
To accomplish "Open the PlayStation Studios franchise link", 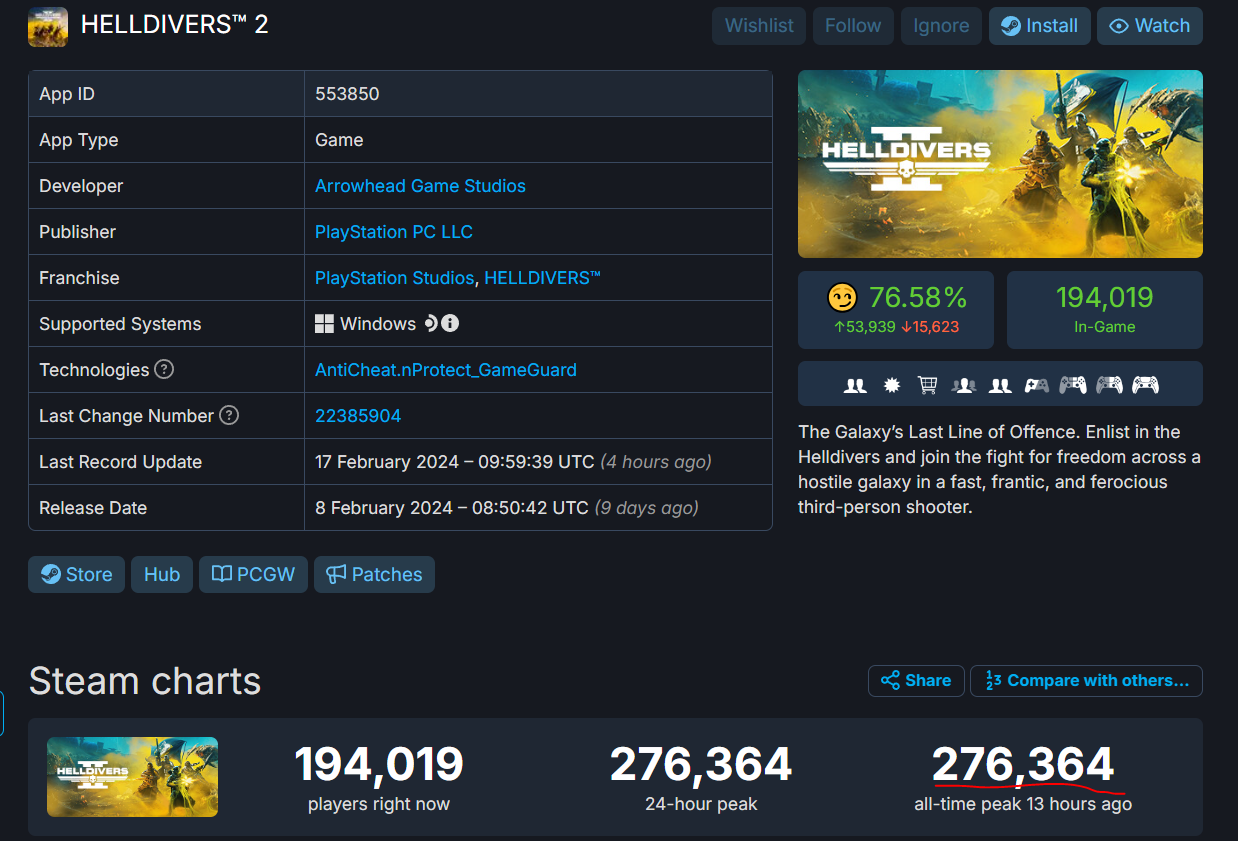I will pos(394,278).
